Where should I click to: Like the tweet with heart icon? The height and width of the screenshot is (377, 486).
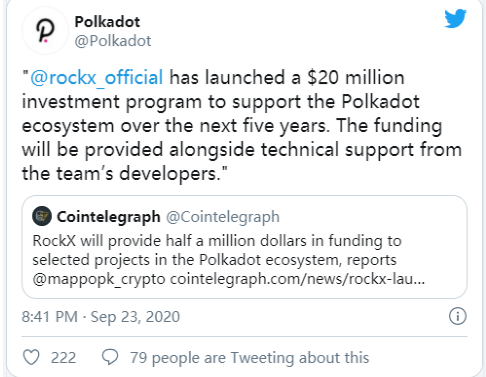pyautogui.click(x=31, y=357)
